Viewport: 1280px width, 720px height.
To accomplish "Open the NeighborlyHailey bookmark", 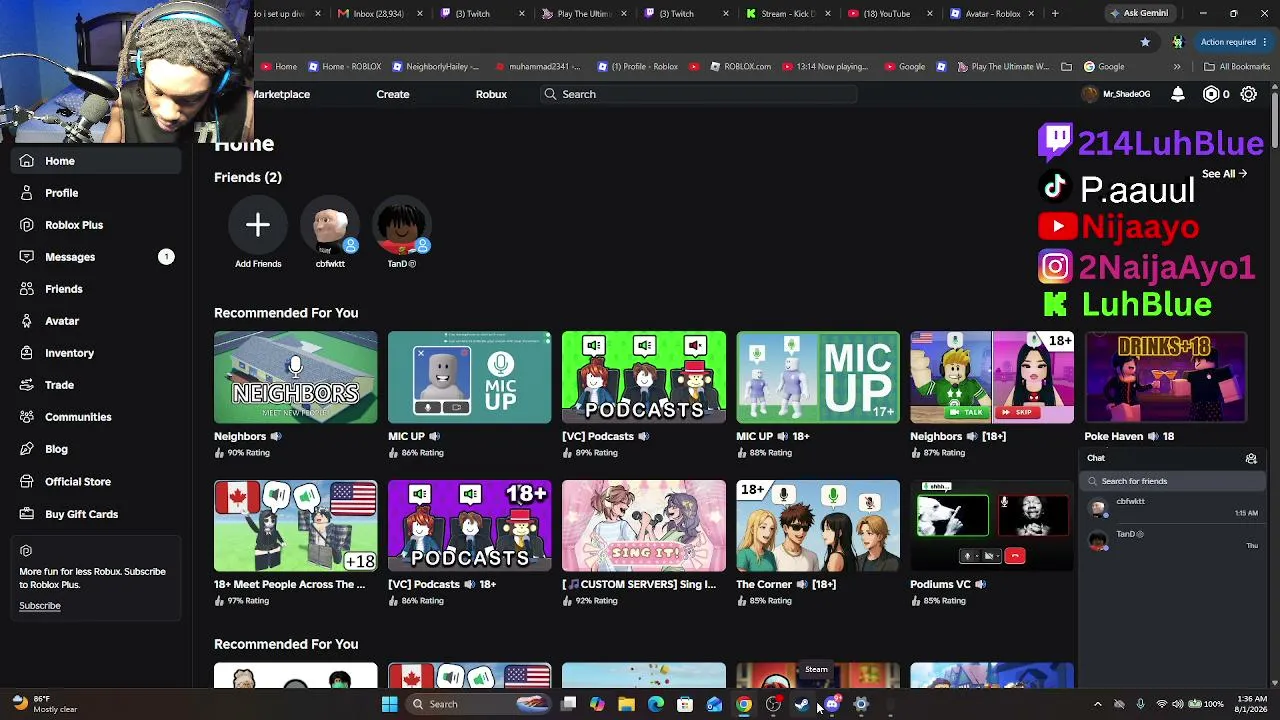I will (x=436, y=67).
